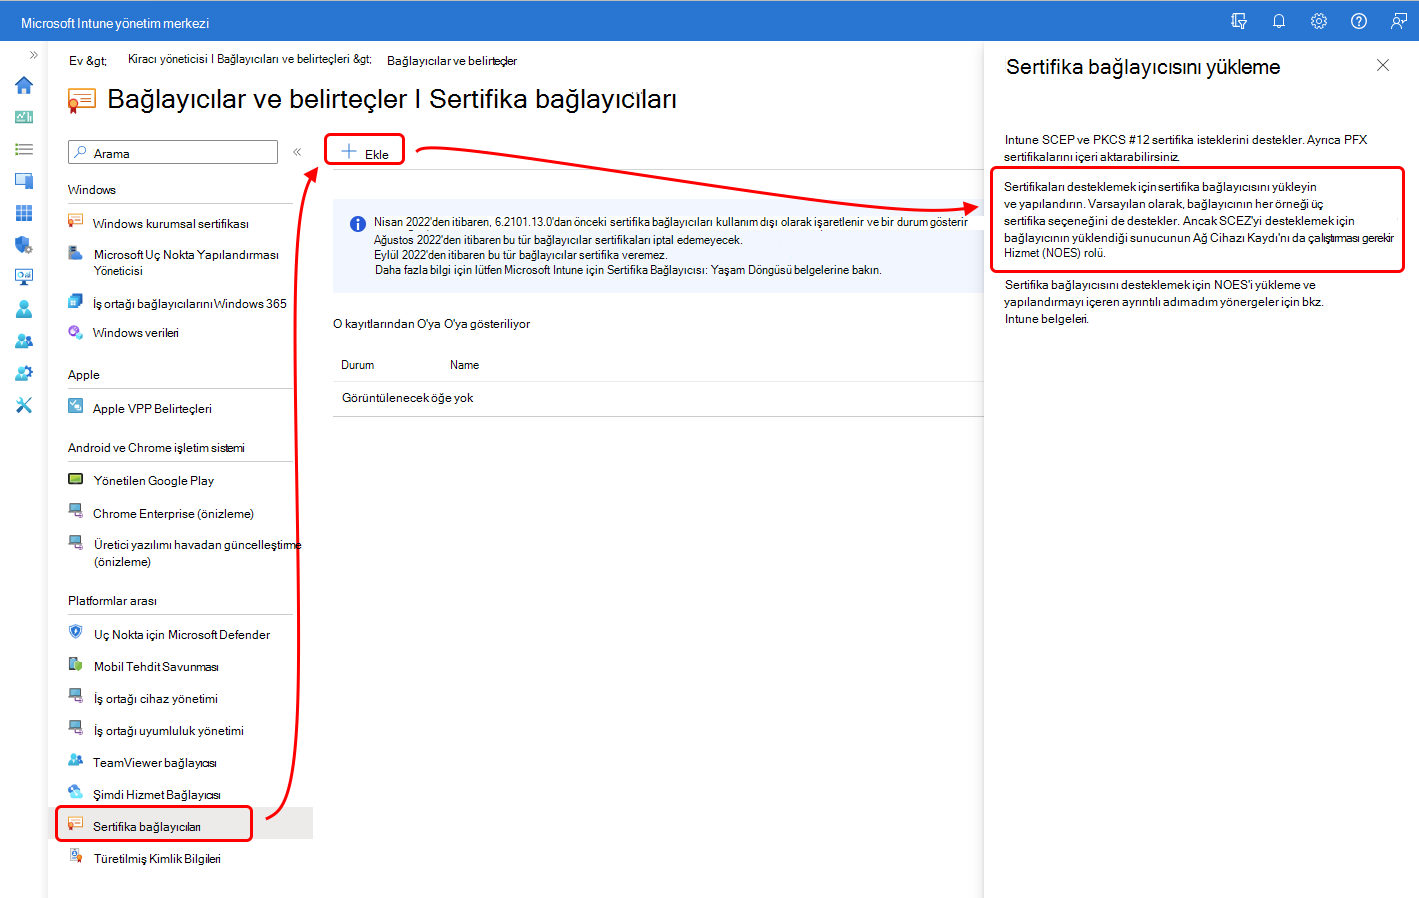Viewport: 1419px width, 898px height.
Task: Click the Yönetilen Google Play icon
Action: (x=75, y=479)
